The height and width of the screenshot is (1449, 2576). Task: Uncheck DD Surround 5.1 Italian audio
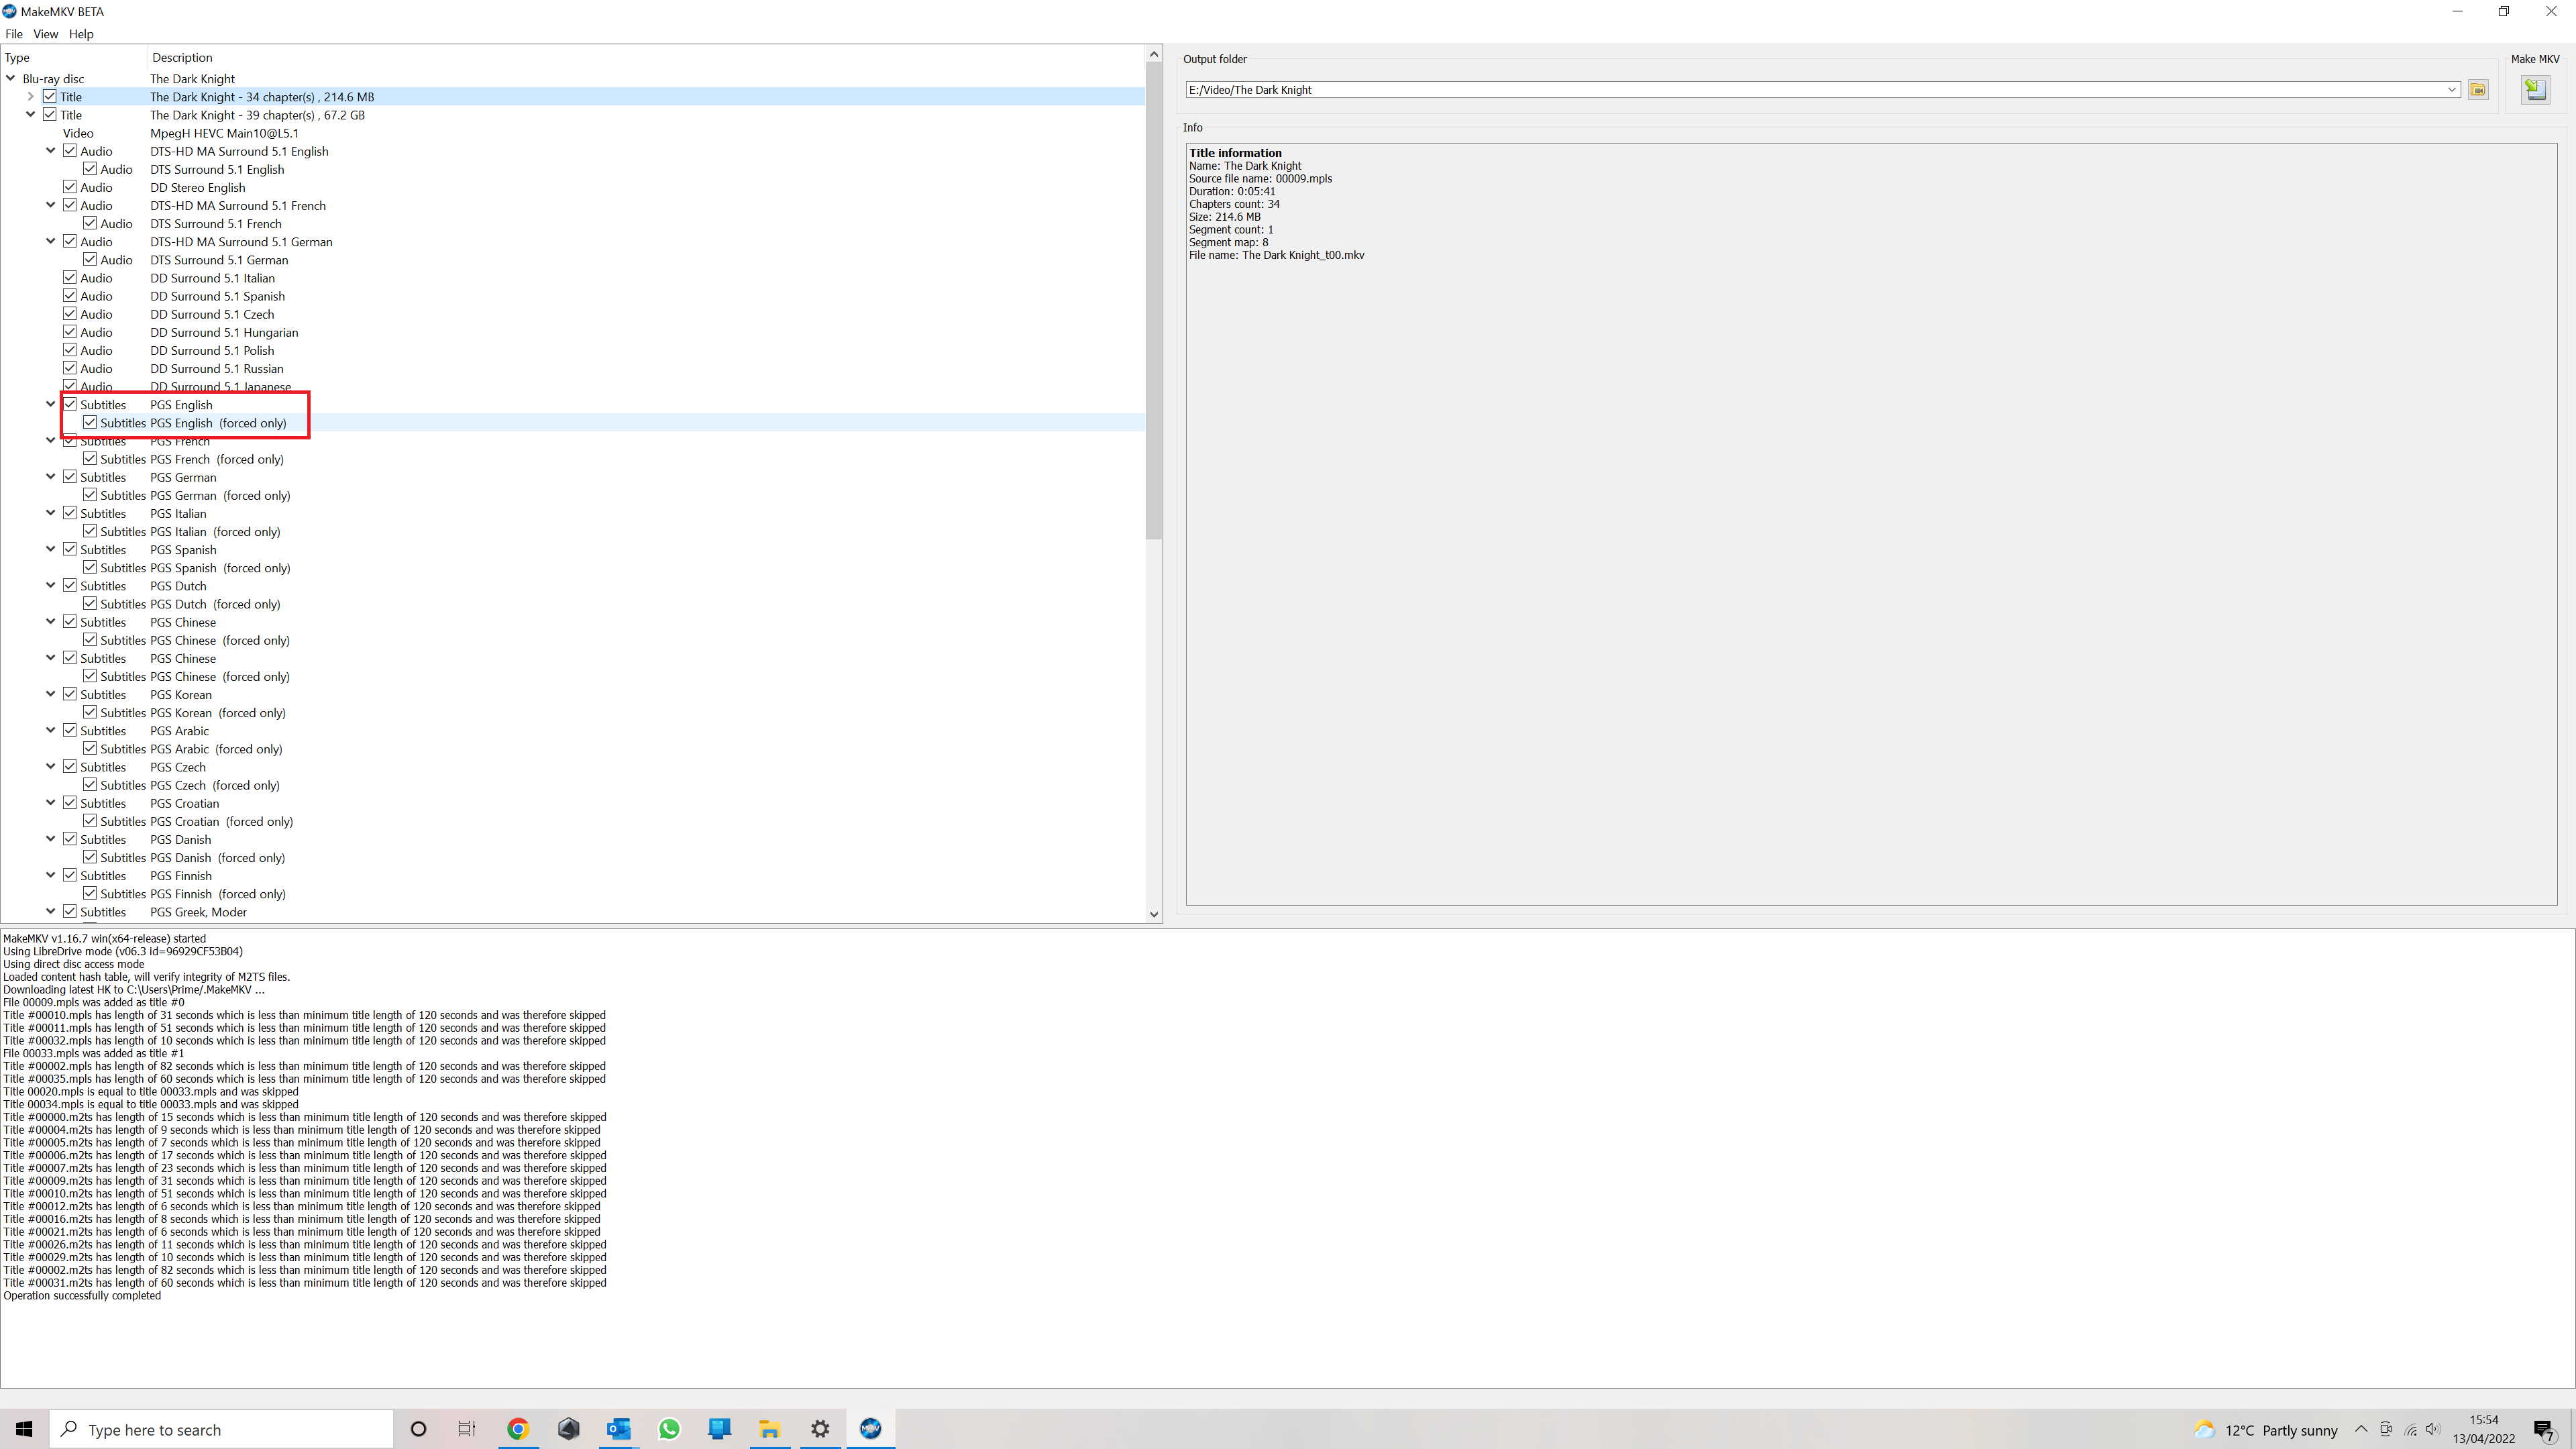pos(70,278)
